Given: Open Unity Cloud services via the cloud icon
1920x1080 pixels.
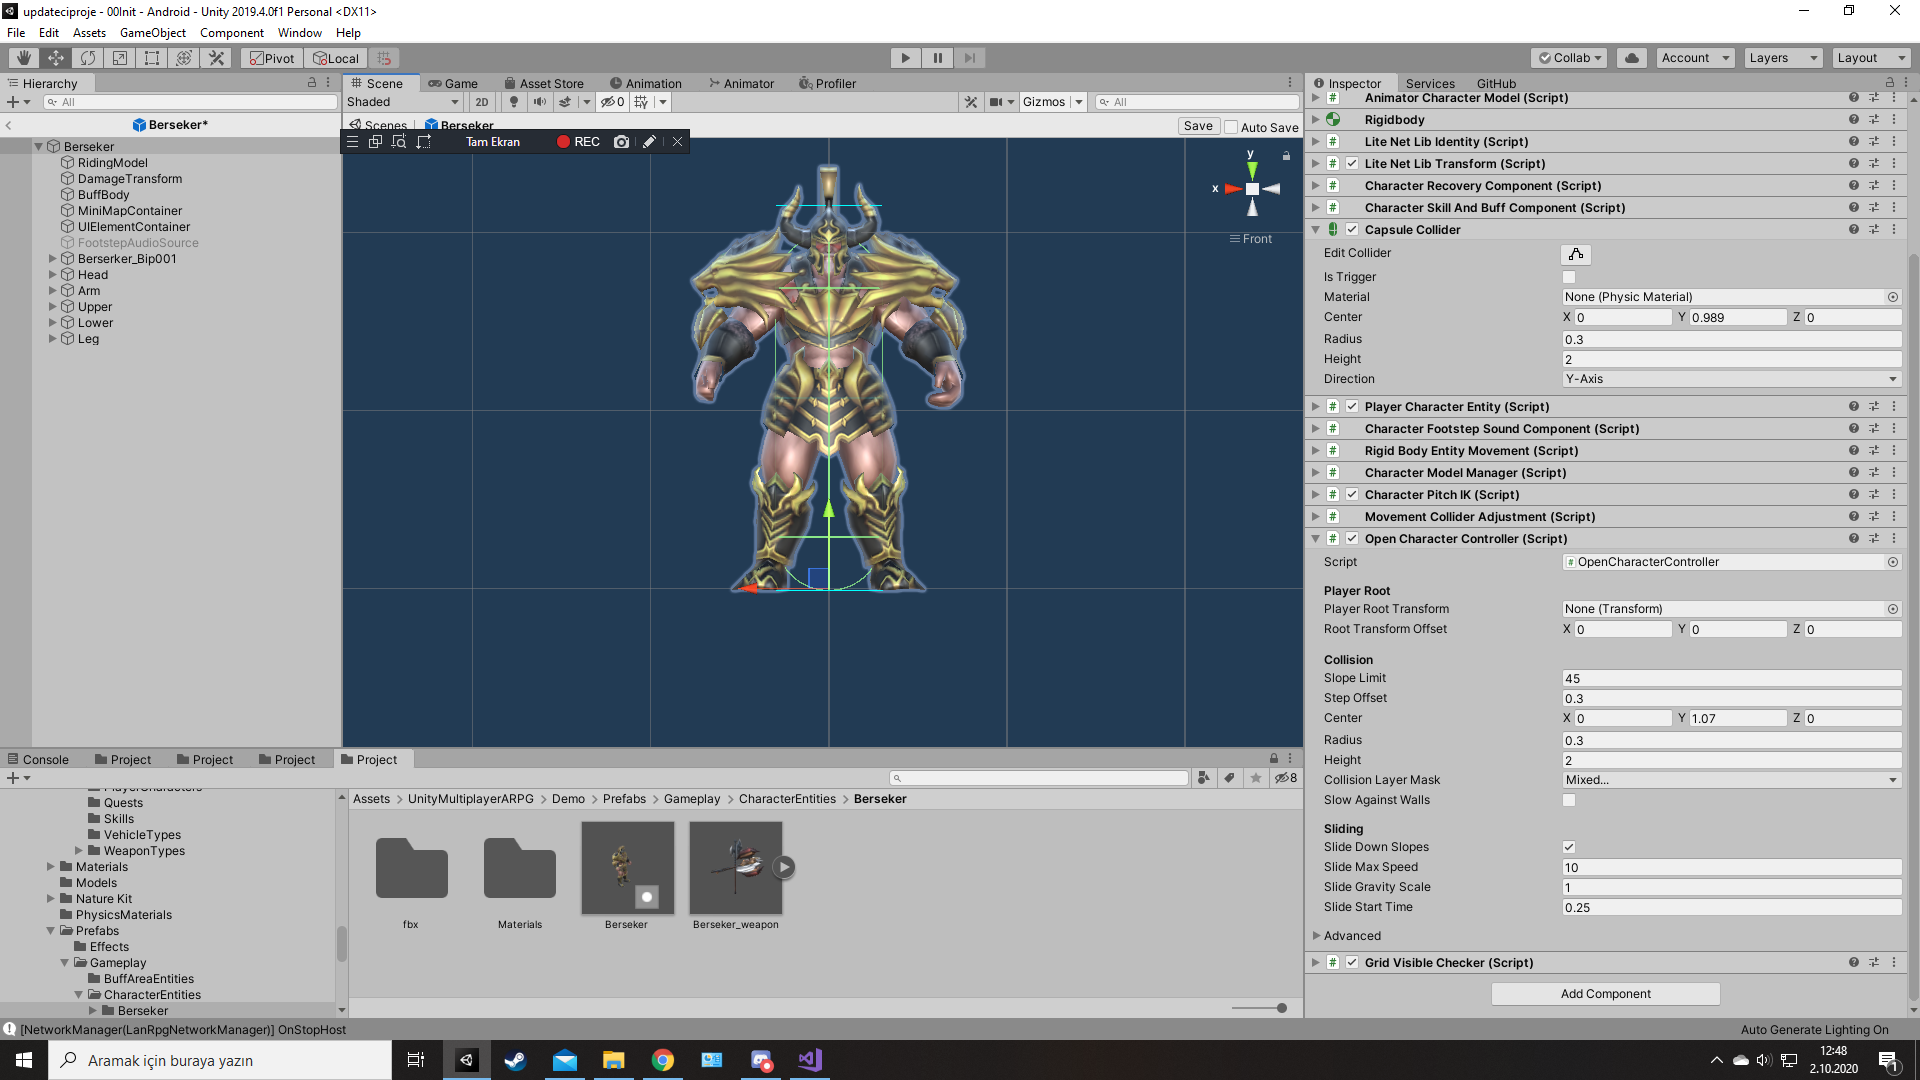Looking at the screenshot, I should (x=1632, y=57).
